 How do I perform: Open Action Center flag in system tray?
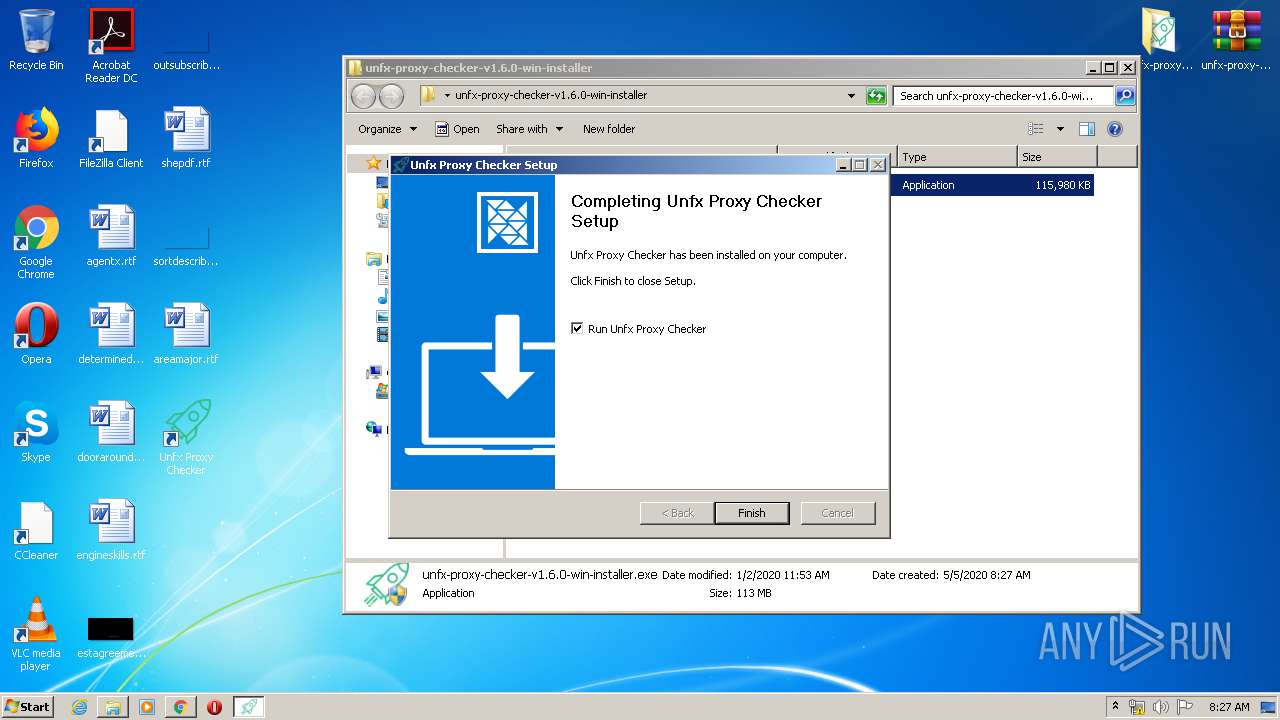[1183, 707]
